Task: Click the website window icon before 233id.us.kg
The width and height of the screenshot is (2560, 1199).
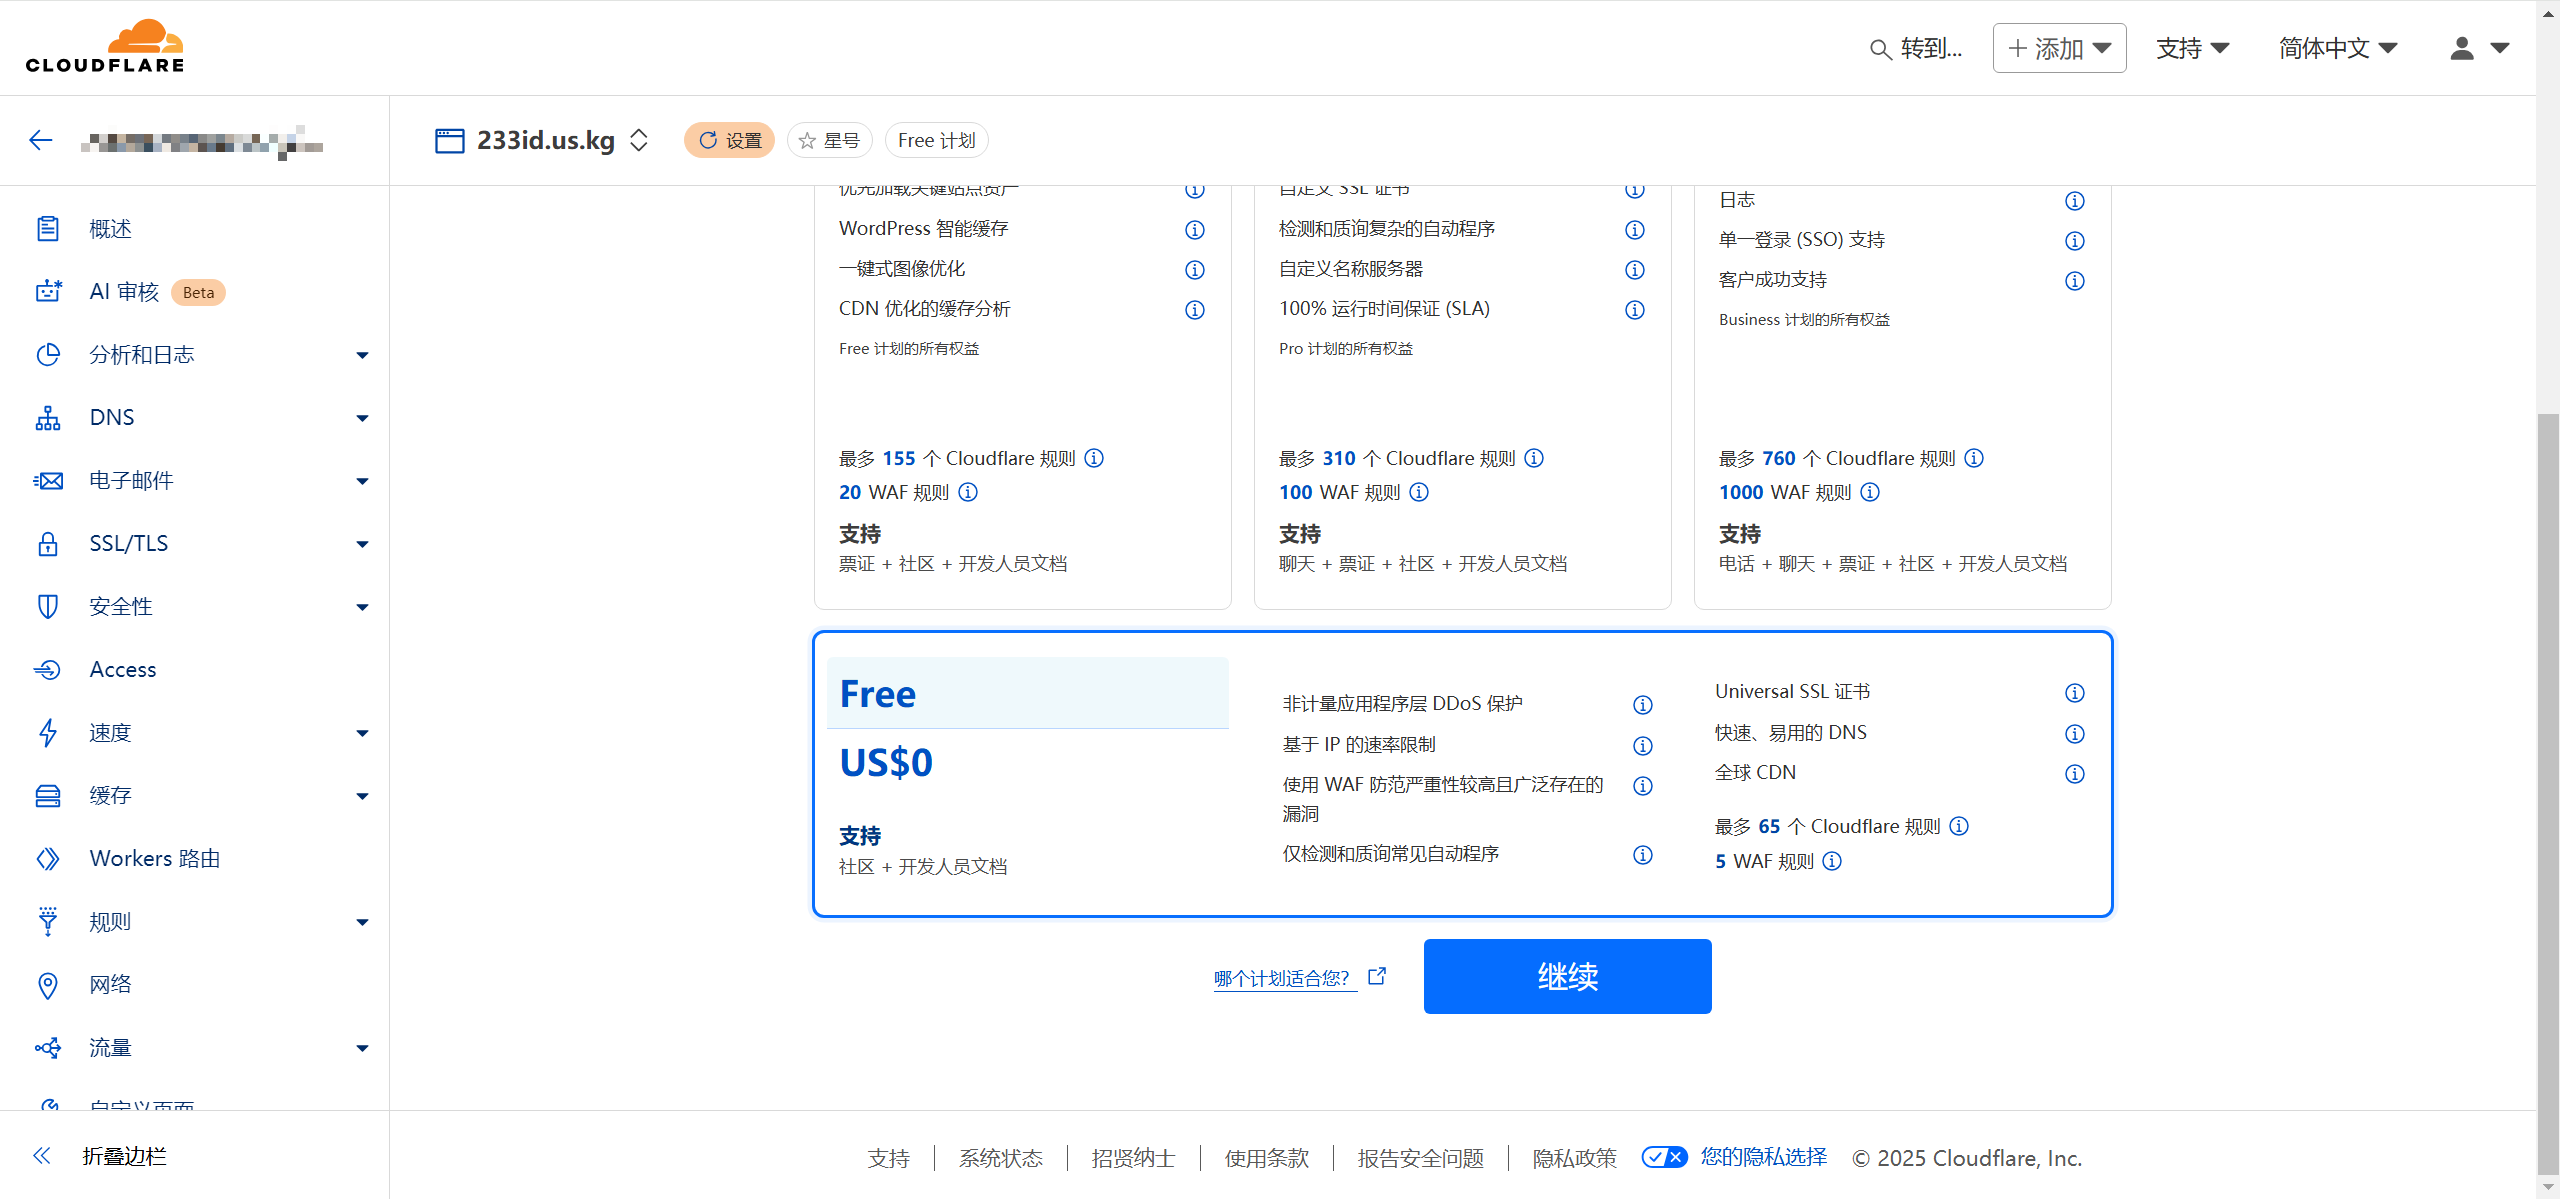Action: point(450,141)
